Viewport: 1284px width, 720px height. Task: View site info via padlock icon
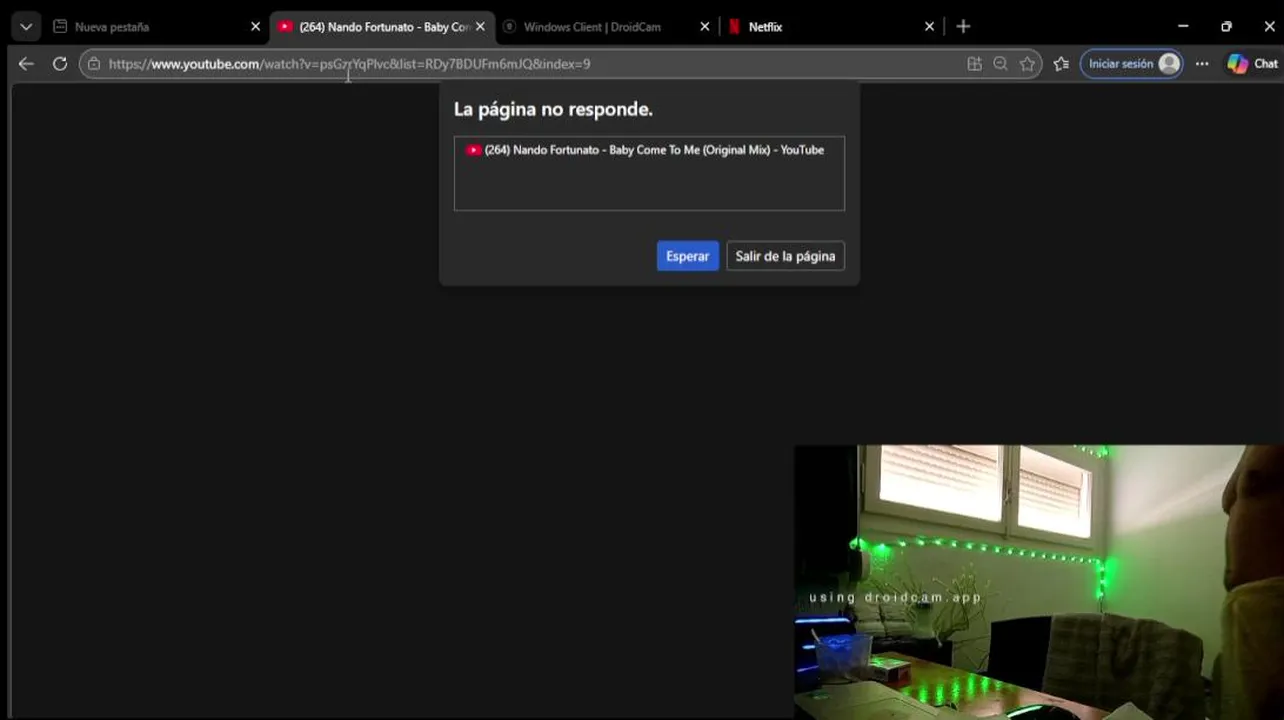tap(94, 64)
